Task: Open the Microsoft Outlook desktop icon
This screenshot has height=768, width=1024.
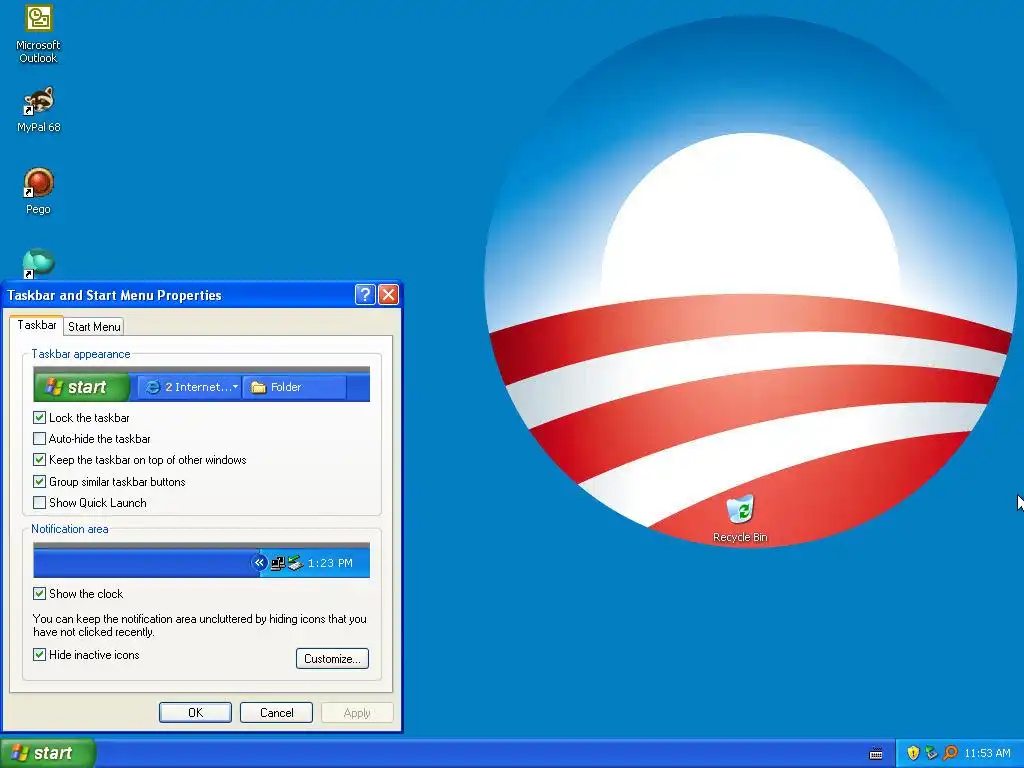Action: [x=39, y=33]
